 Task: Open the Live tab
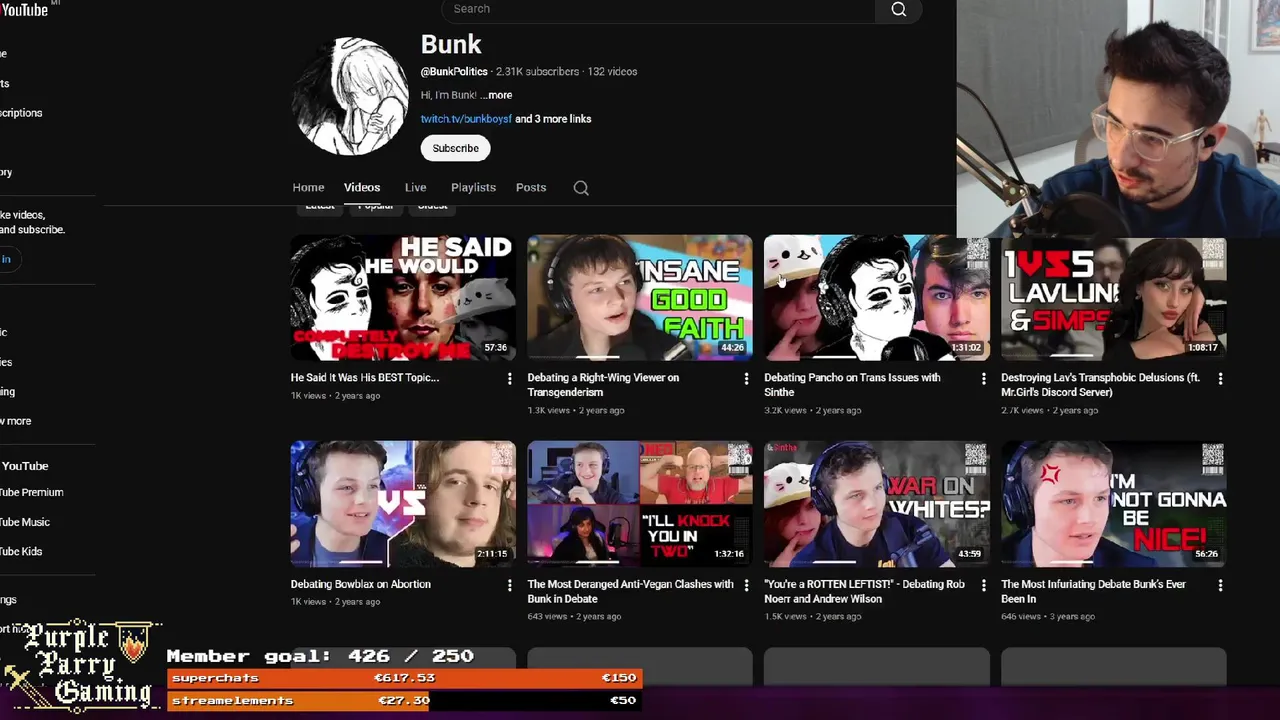point(415,187)
